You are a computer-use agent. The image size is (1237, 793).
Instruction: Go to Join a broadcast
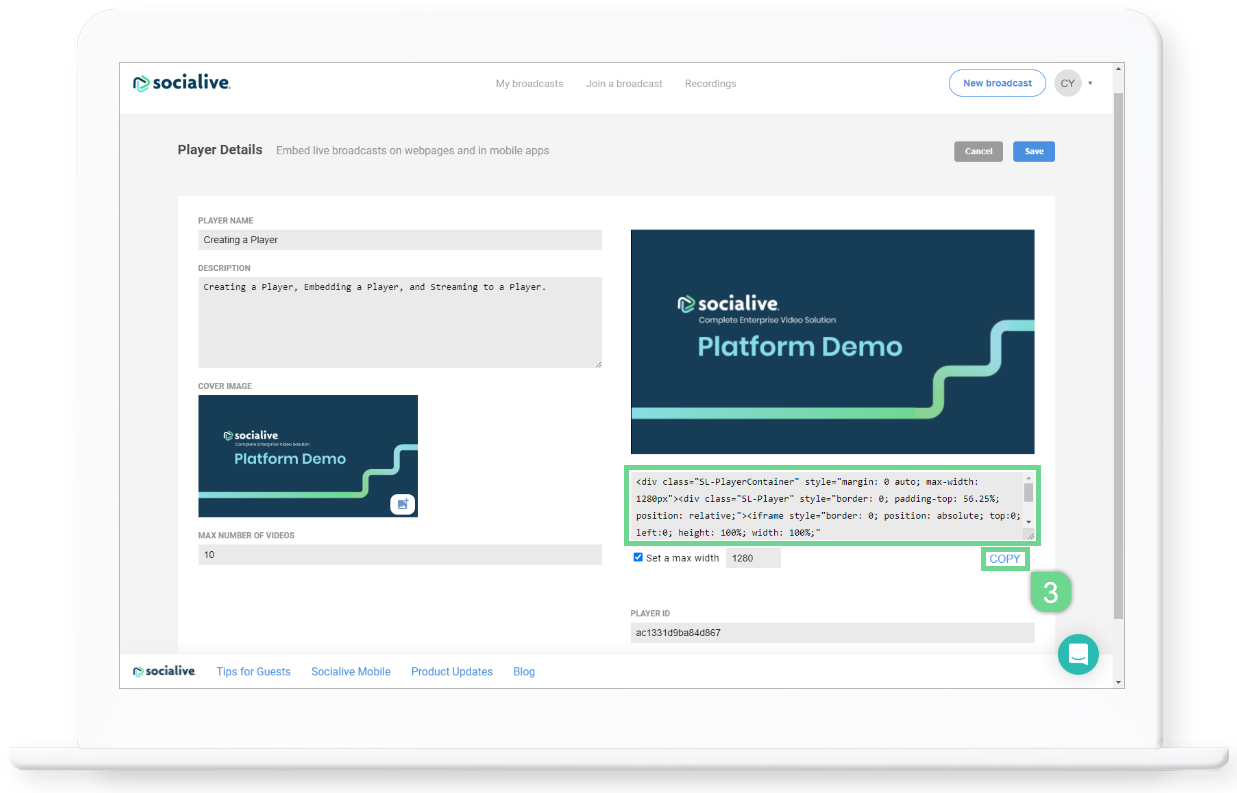(x=624, y=83)
